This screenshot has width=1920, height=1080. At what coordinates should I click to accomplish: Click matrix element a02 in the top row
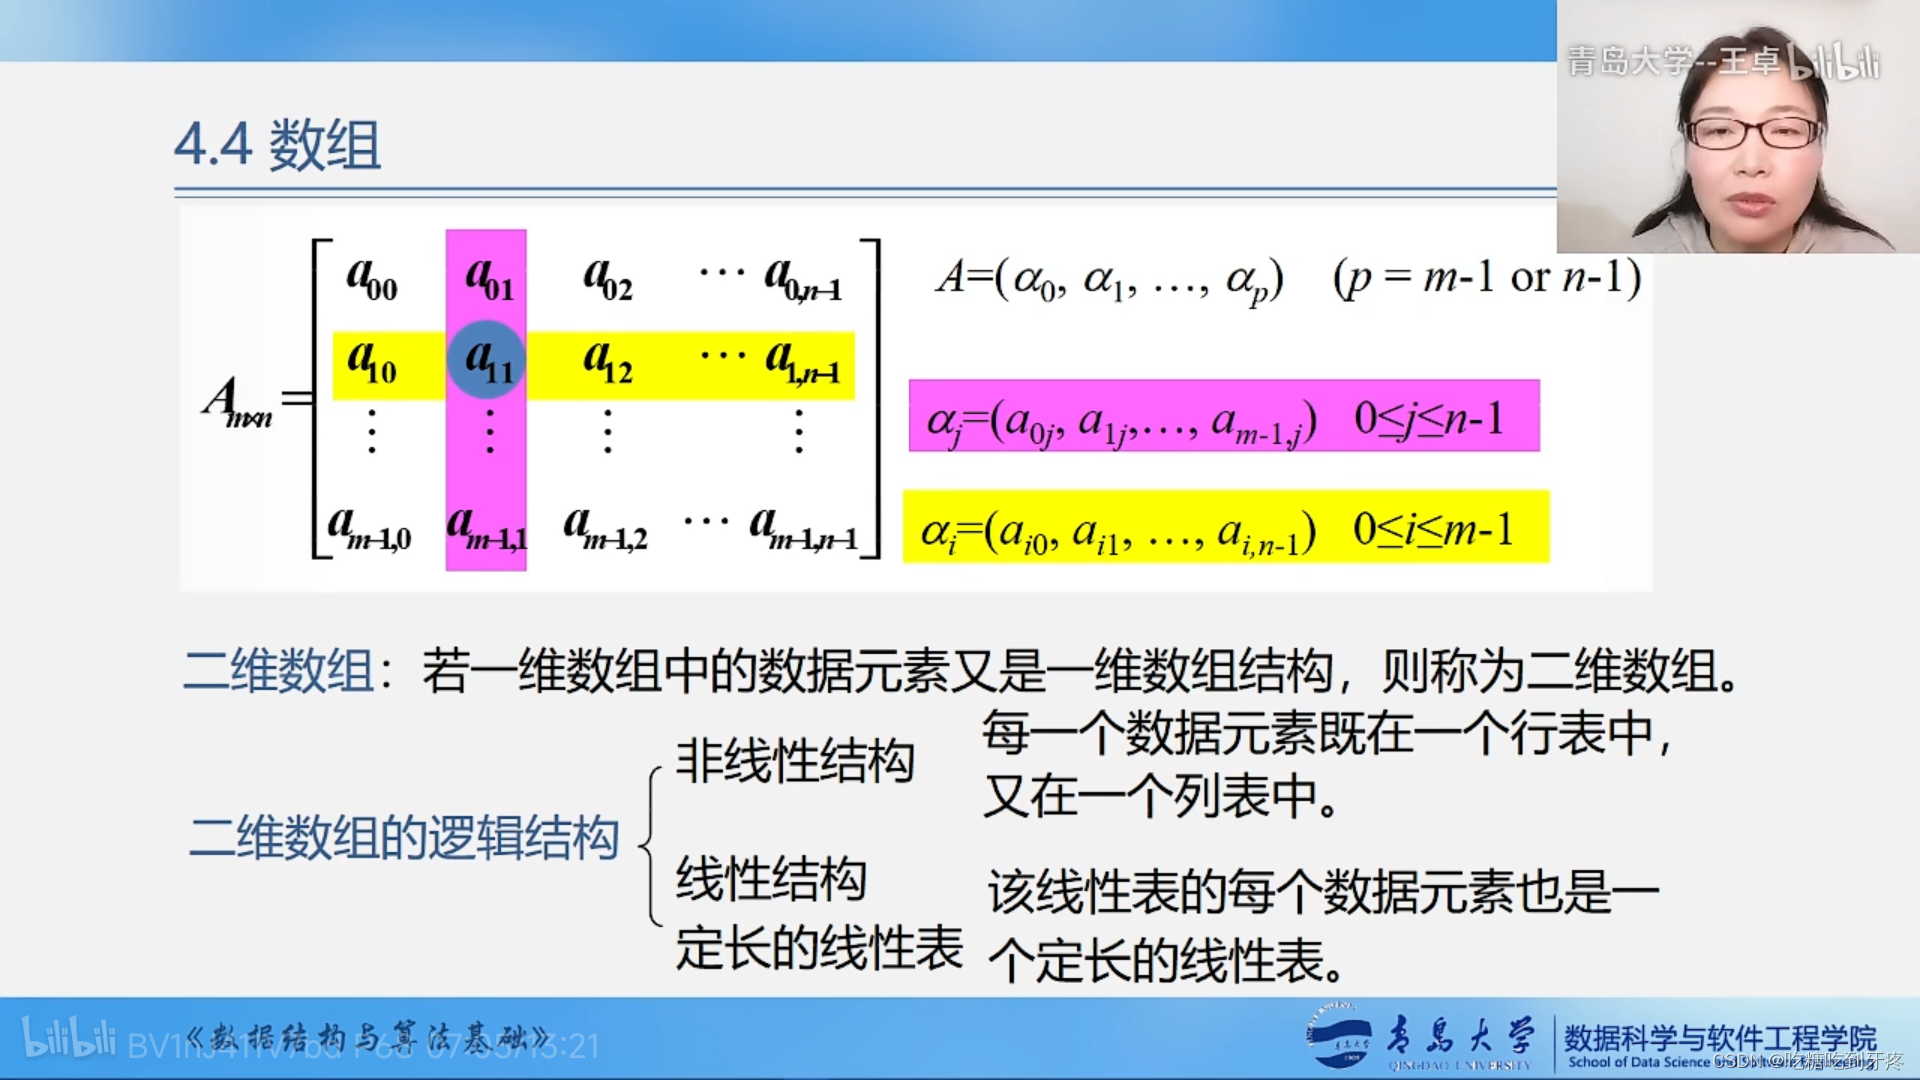click(x=608, y=278)
